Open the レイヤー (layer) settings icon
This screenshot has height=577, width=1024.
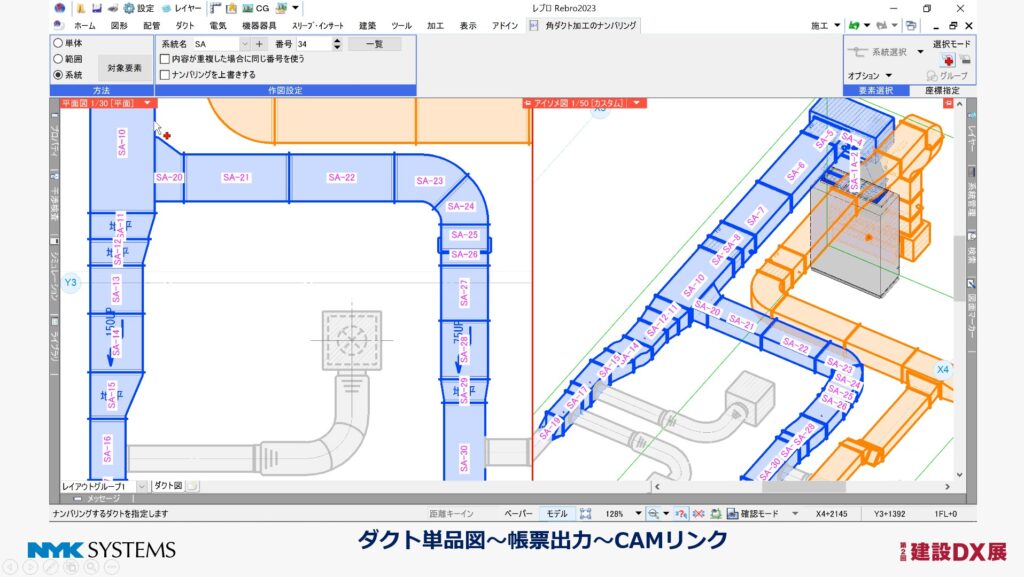165,8
